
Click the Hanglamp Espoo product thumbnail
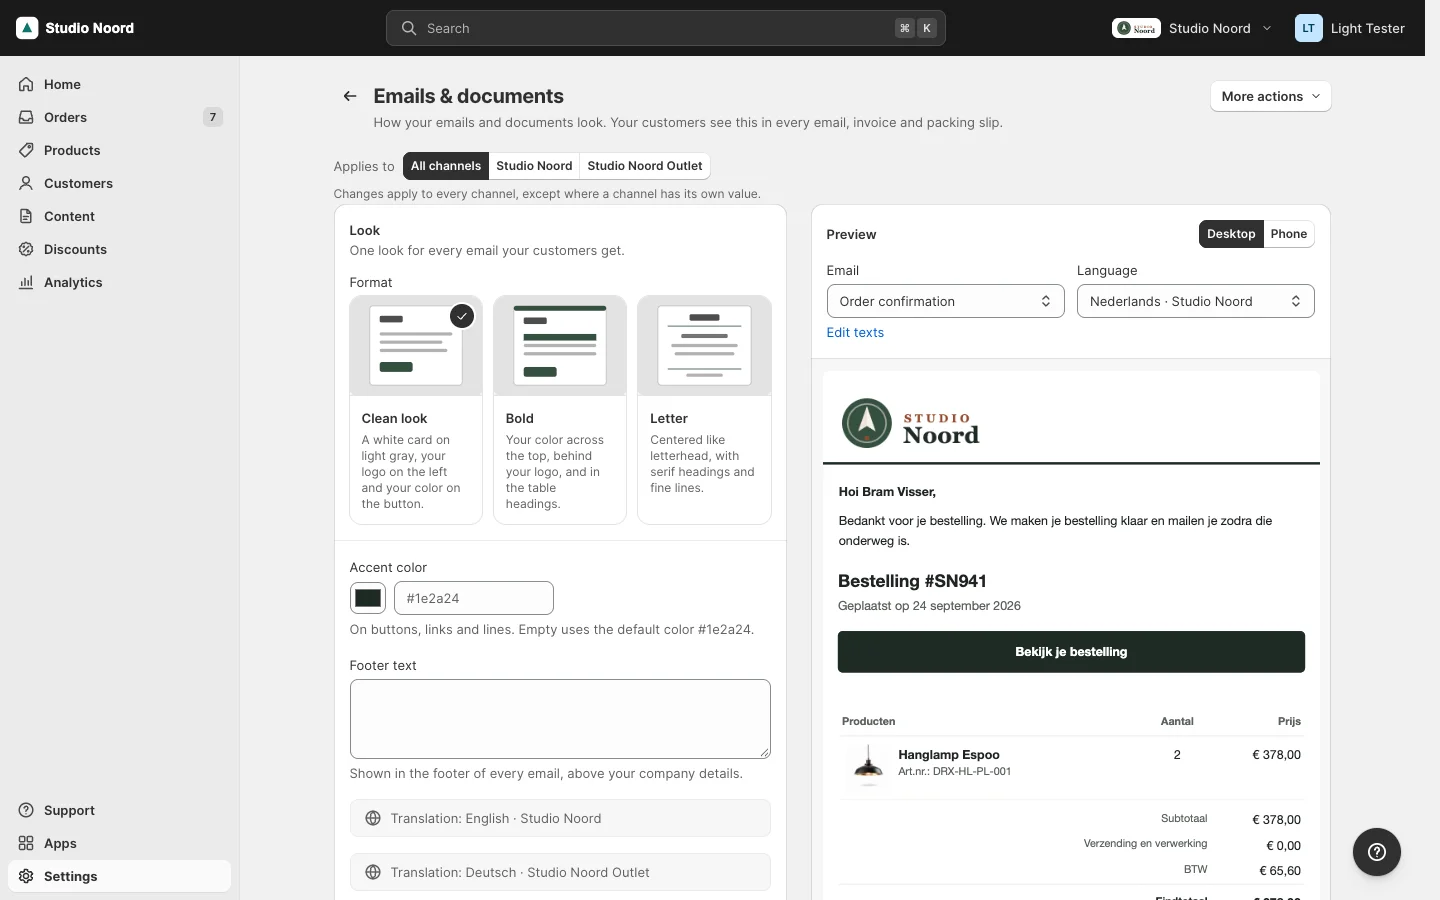(x=868, y=766)
